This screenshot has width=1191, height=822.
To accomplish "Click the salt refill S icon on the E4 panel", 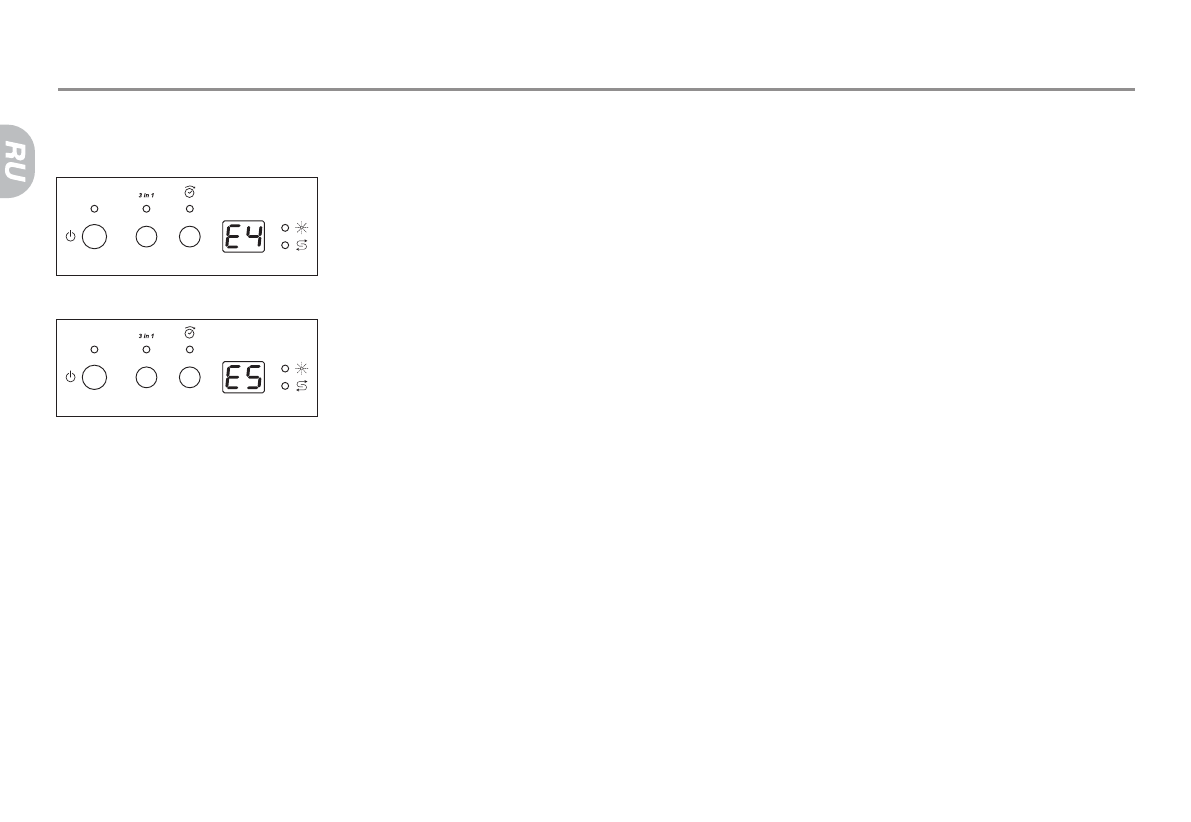I will [302, 245].
